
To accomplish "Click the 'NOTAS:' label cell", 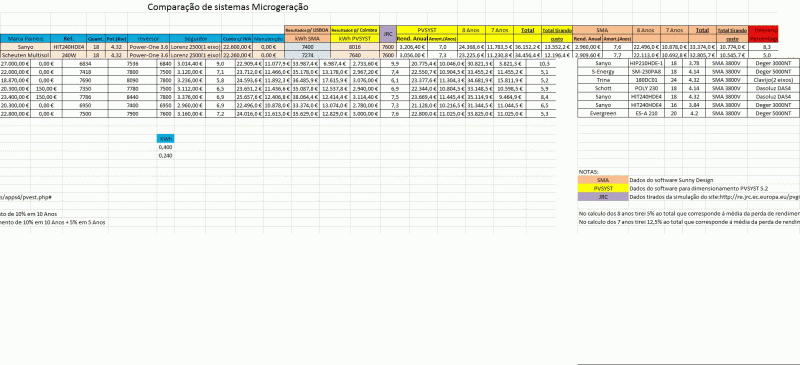I will click(x=588, y=172).
